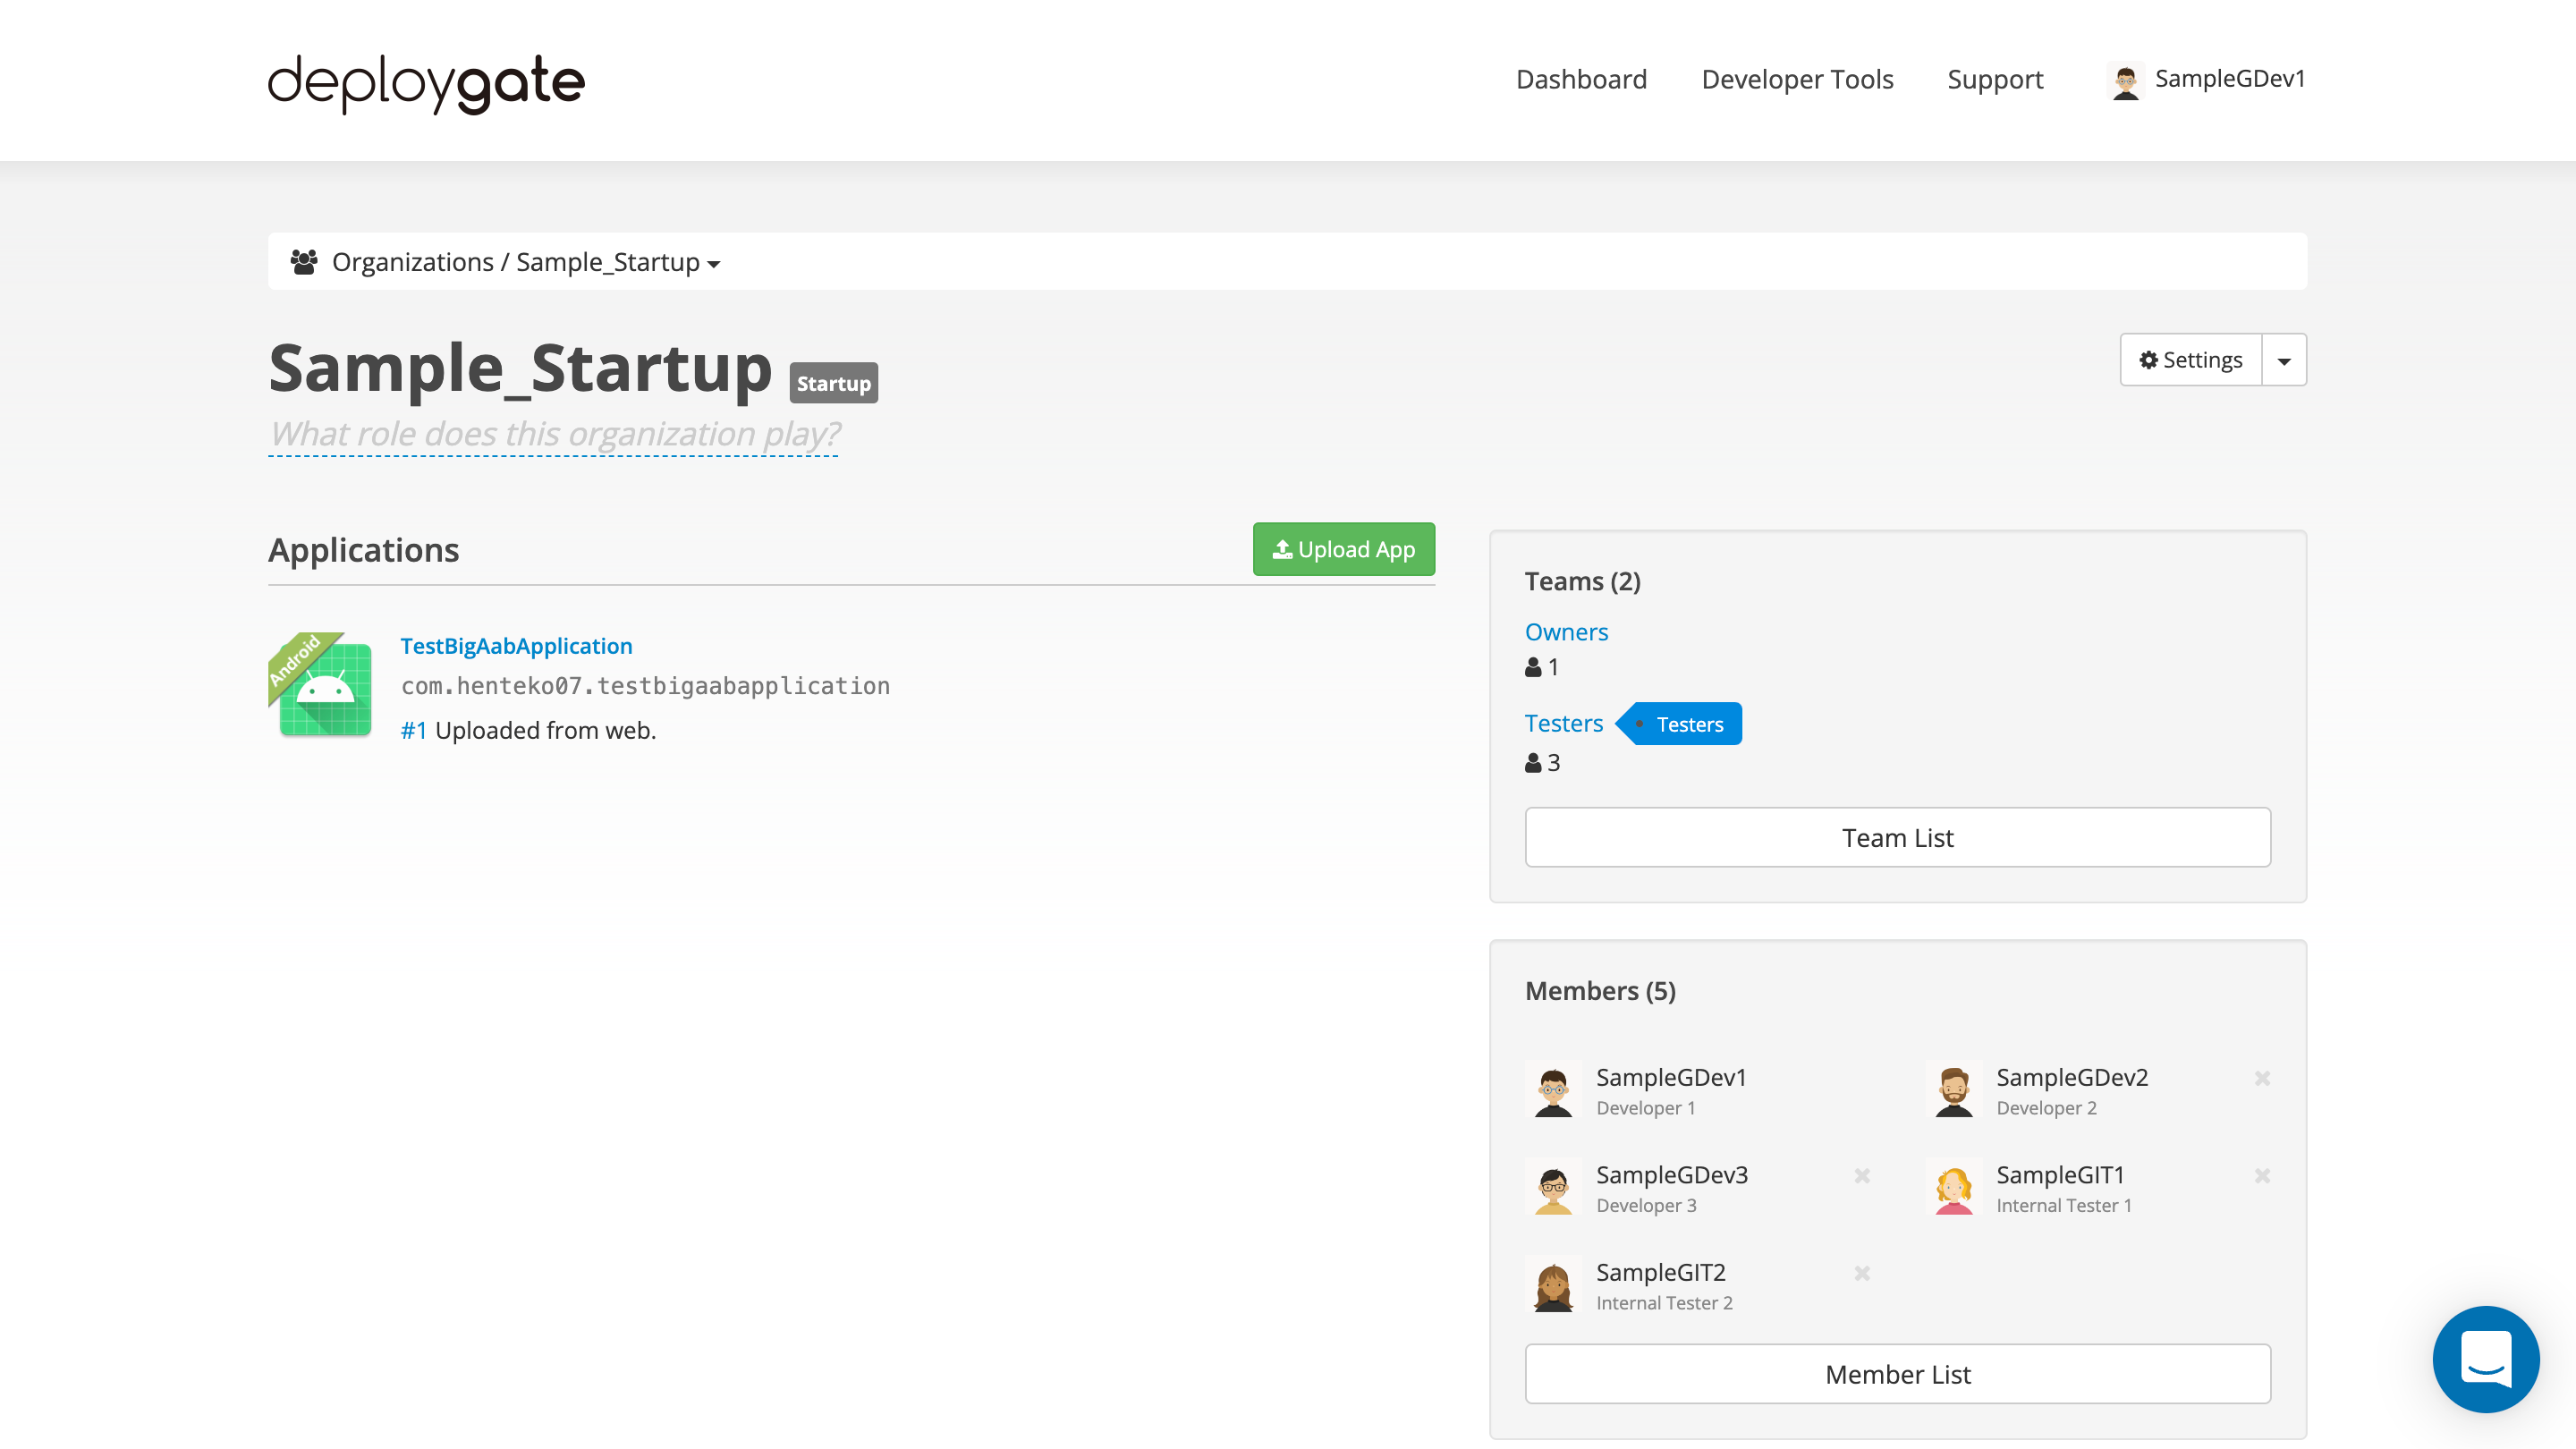The width and height of the screenshot is (2576, 1449).
Task: Edit the organization role description field
Action: click(553, 434)
